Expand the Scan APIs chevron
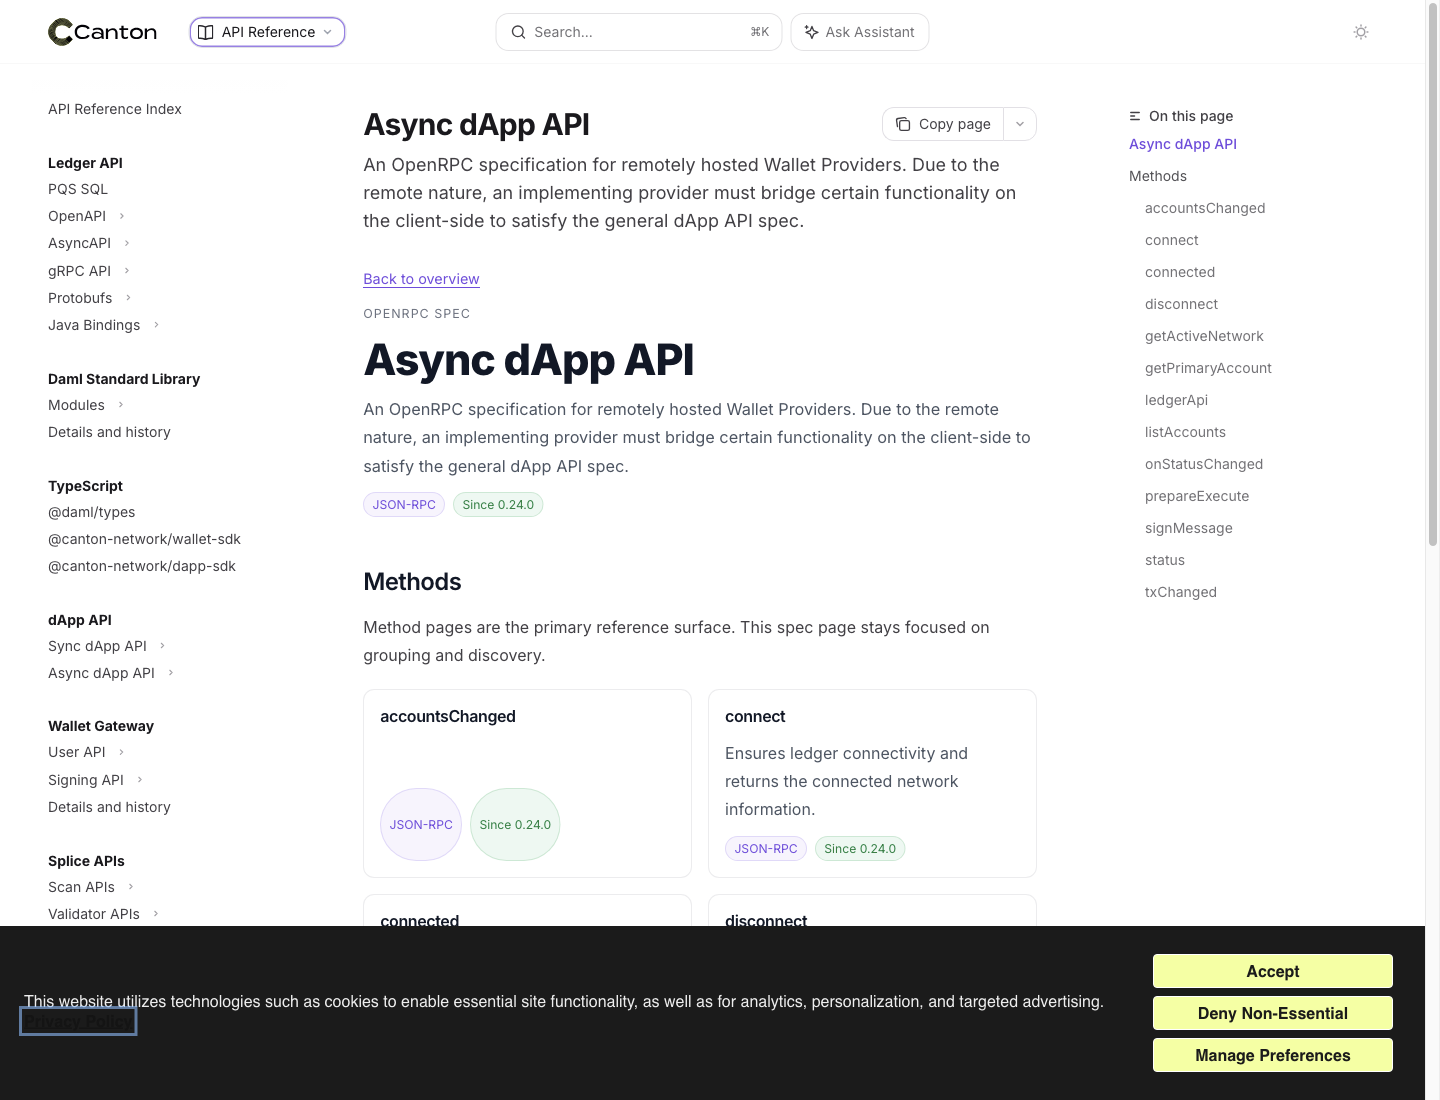1440x1100 pixels. [x=131, y=887]
